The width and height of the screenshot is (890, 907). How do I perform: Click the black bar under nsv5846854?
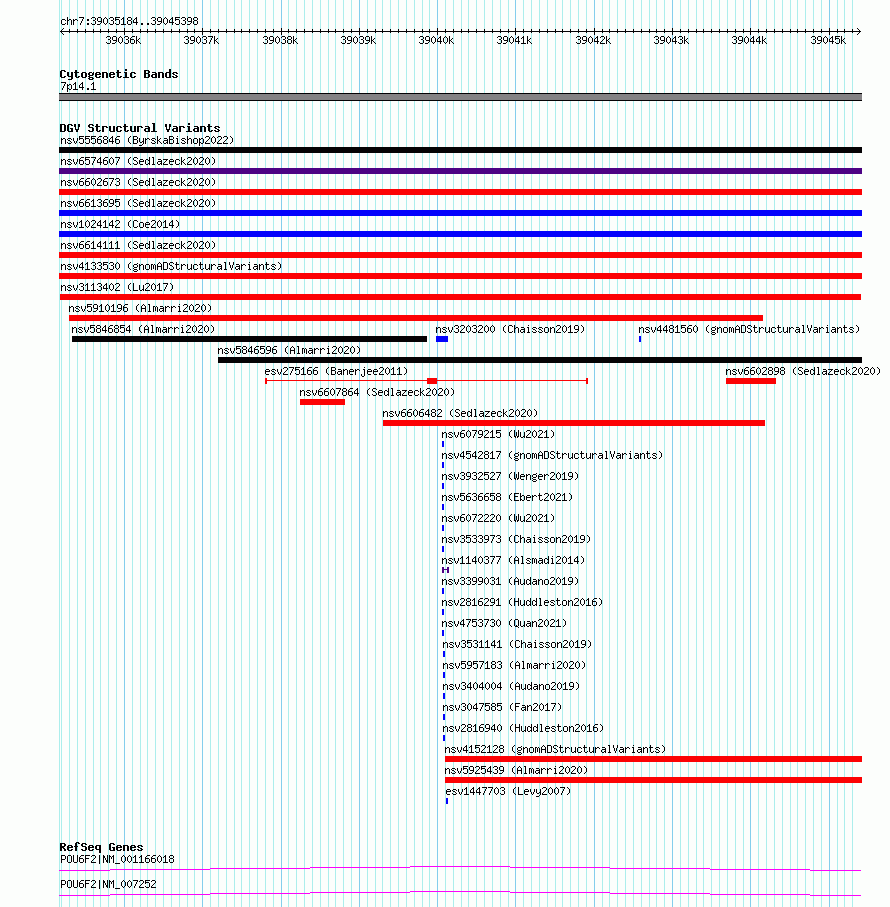click(249, 340)
